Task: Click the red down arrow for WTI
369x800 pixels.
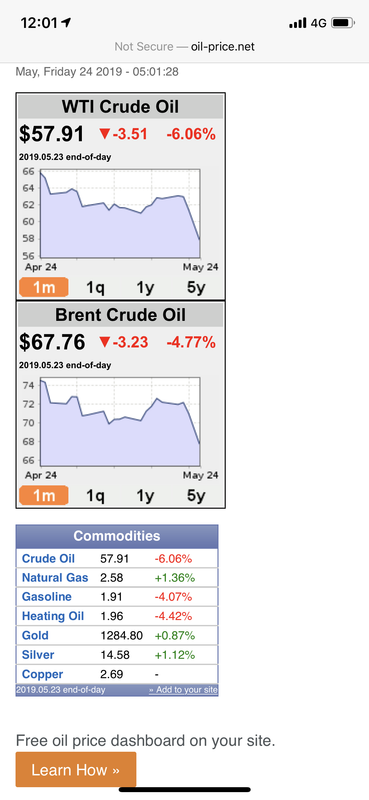Action: click(x=105, y=134)
